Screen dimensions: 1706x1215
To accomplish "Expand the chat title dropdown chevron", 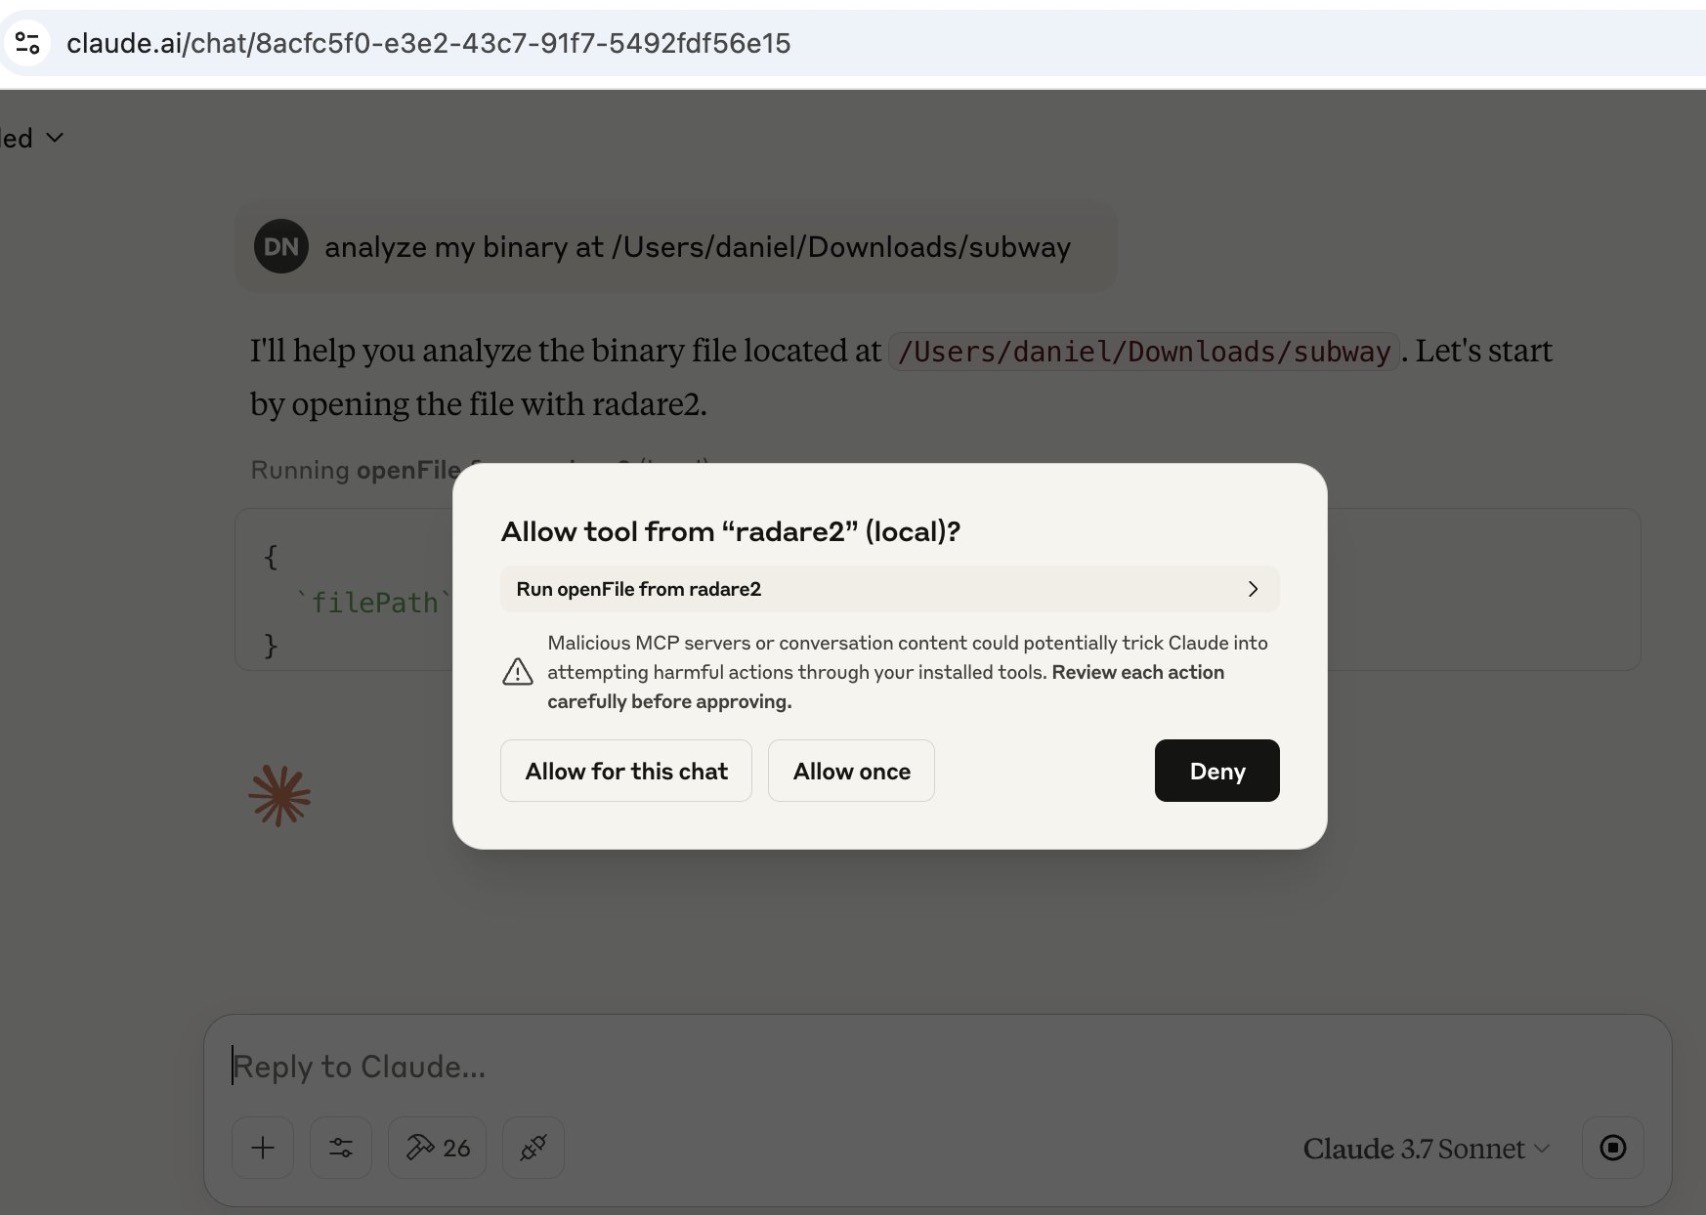I will pos(55,137).
